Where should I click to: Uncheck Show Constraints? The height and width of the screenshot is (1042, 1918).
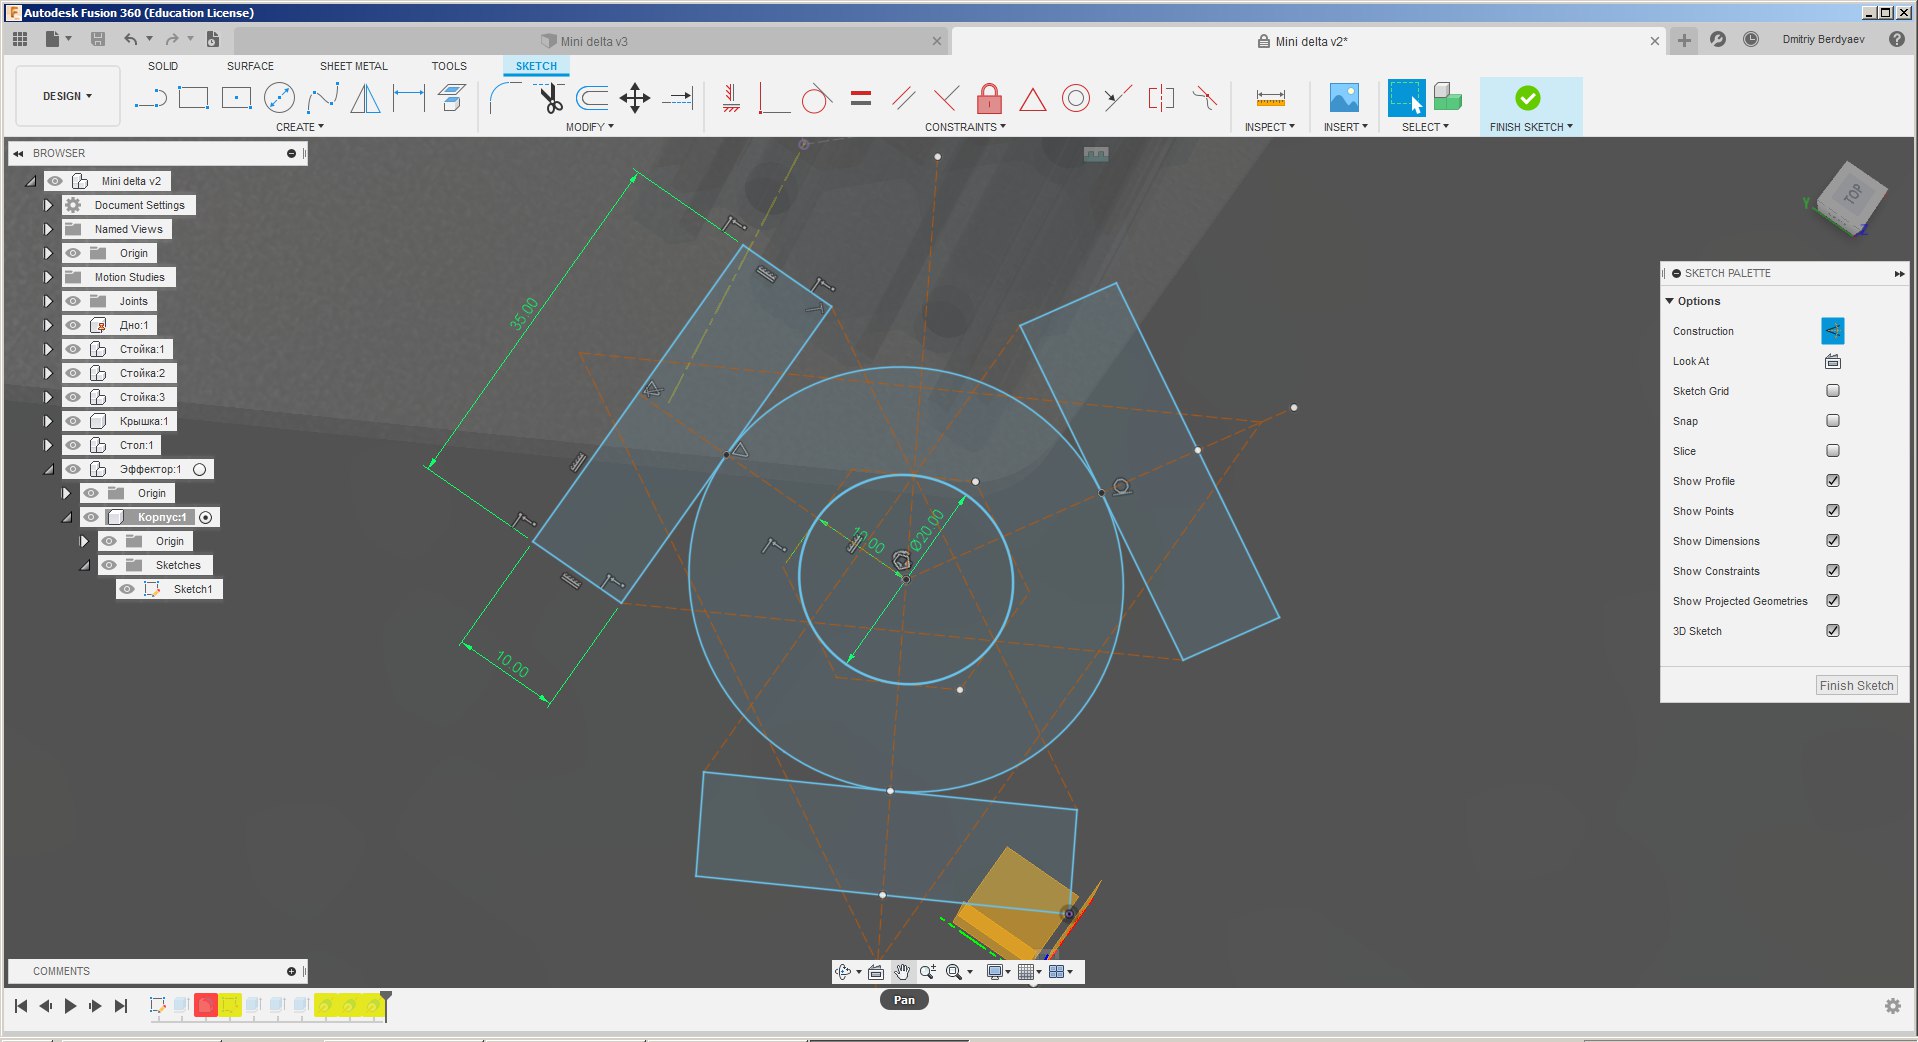click(1832, 571)
